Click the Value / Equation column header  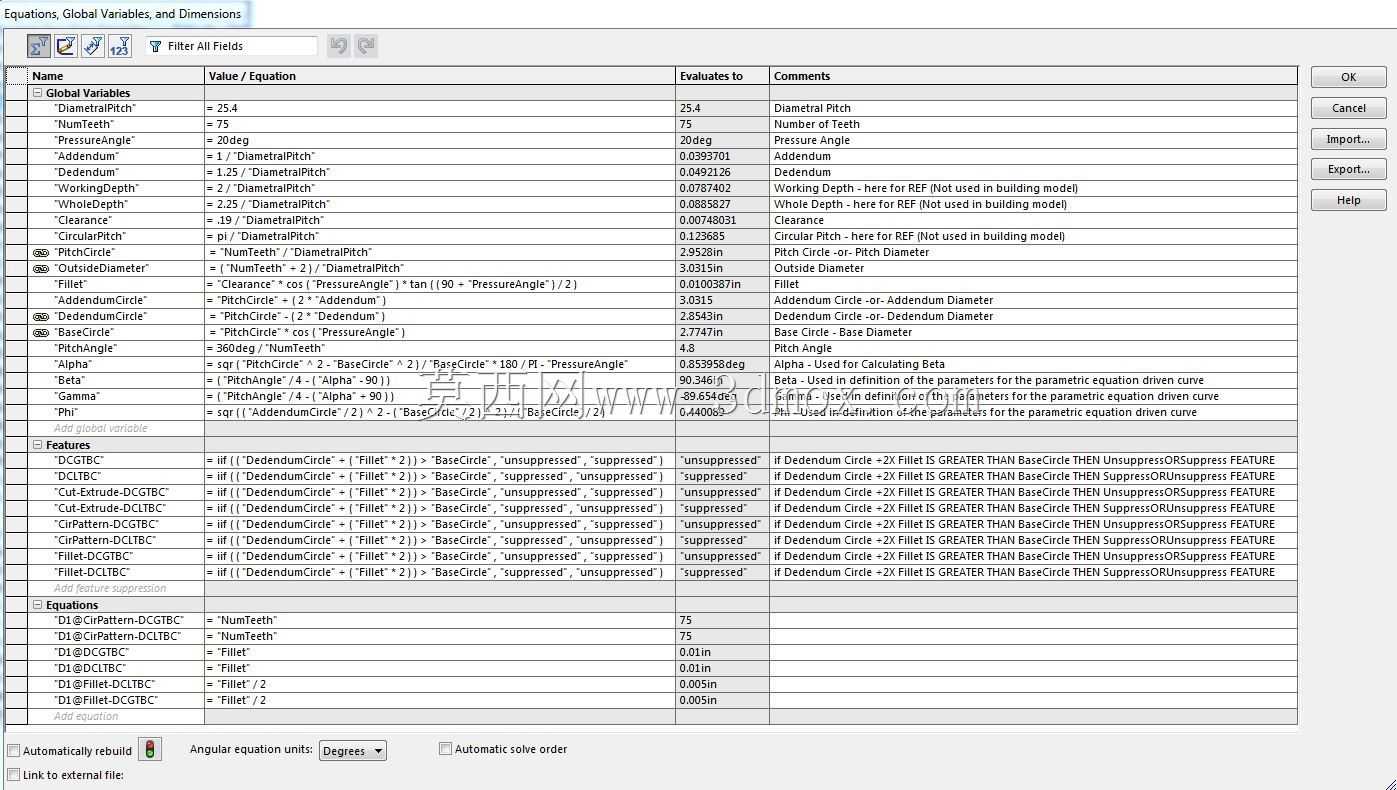(x=440, y=76)
